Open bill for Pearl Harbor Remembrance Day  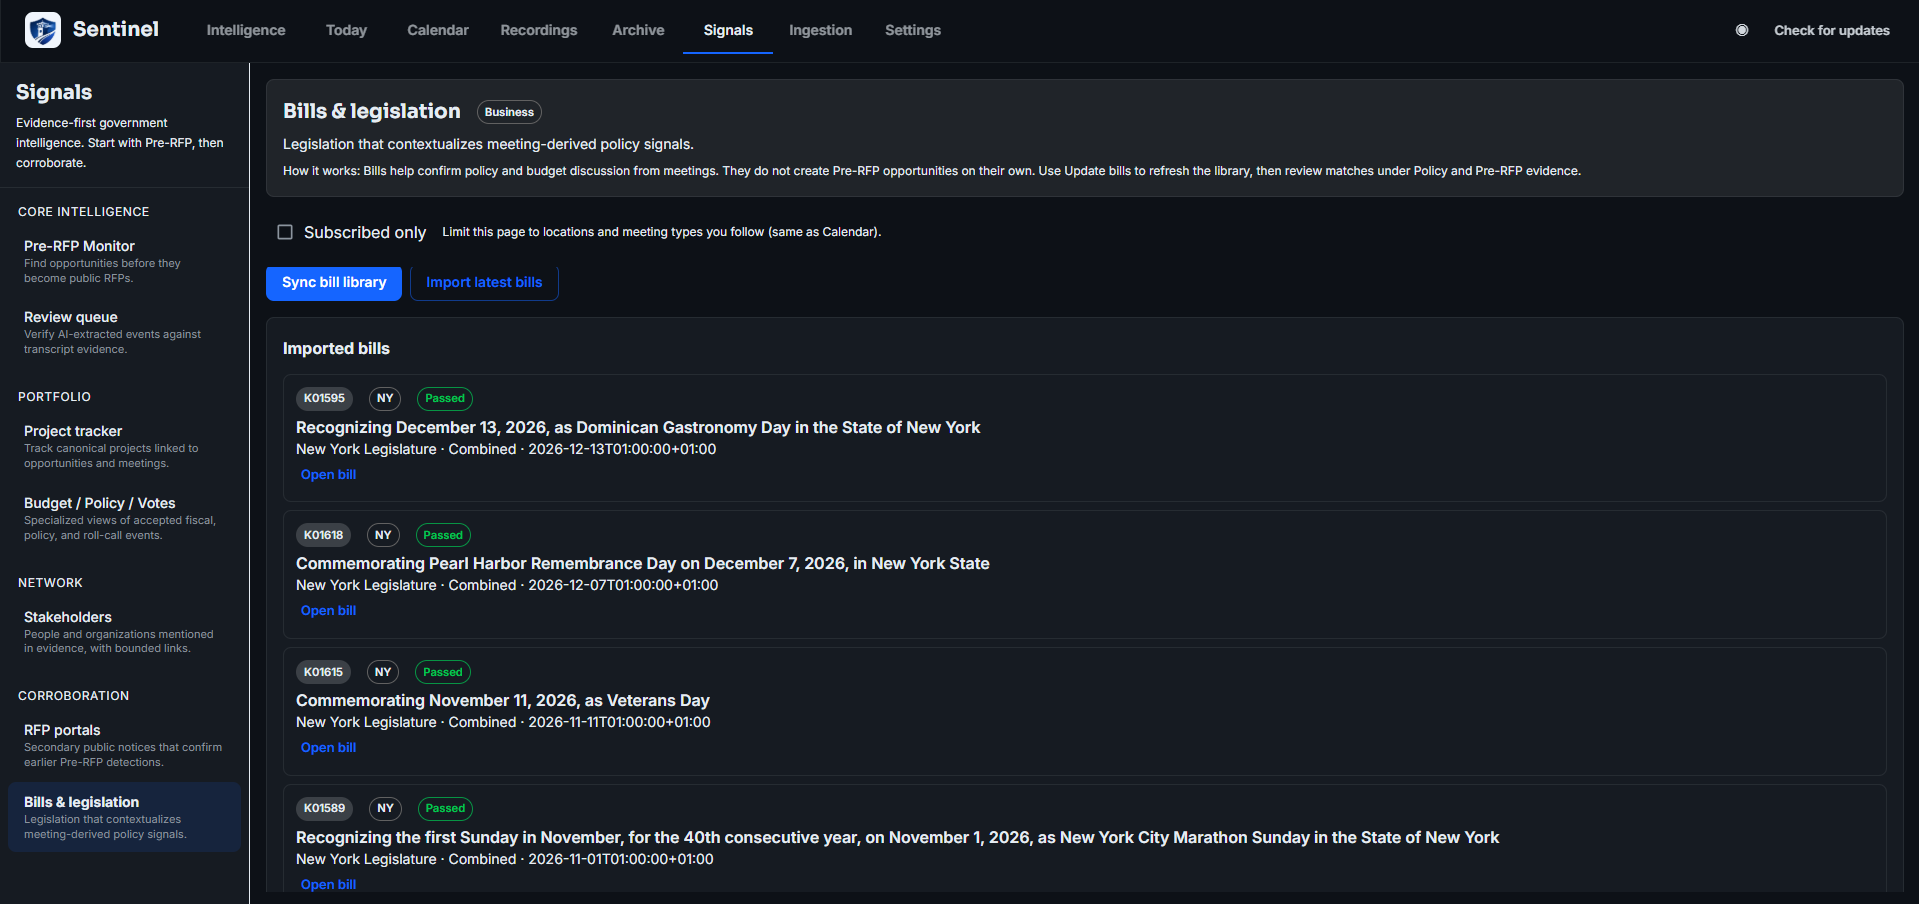pyautogui.click(x=328, y=611)
